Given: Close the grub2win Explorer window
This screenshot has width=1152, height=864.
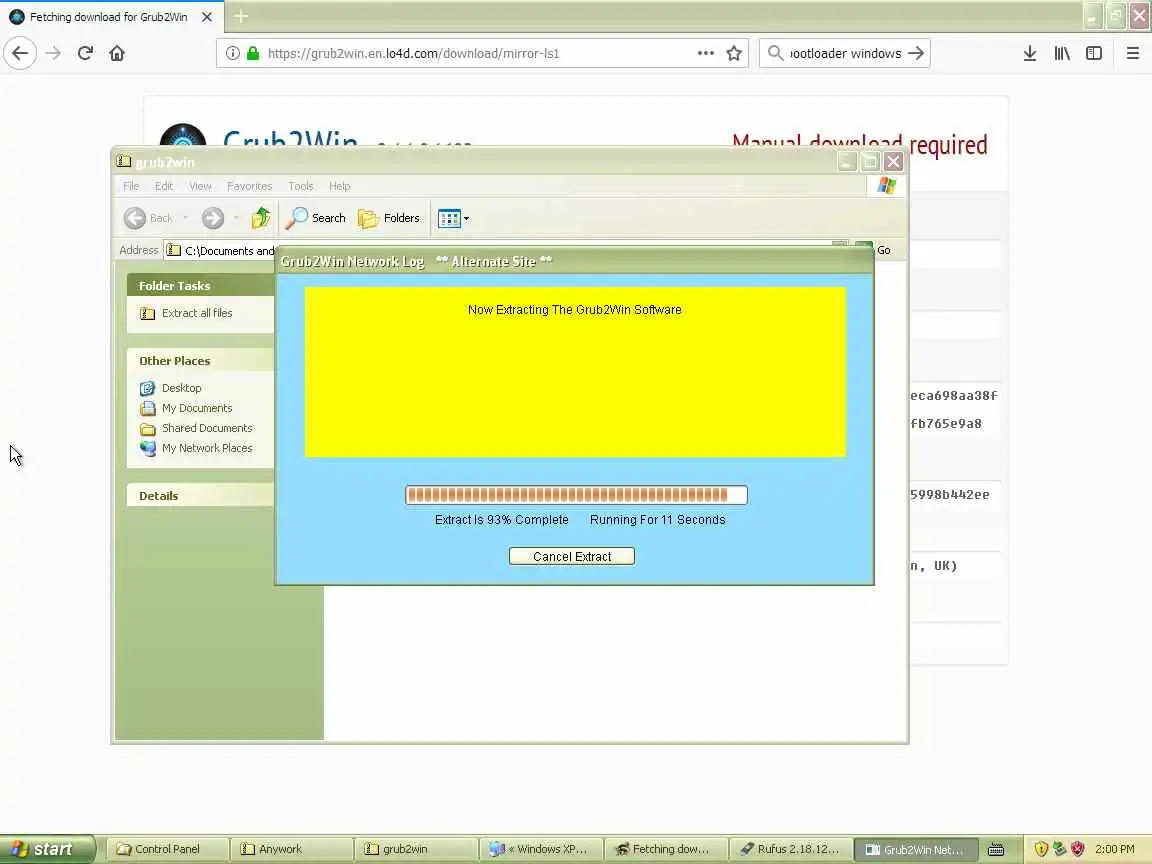Looking at the screenshot, I should point(893,162).
